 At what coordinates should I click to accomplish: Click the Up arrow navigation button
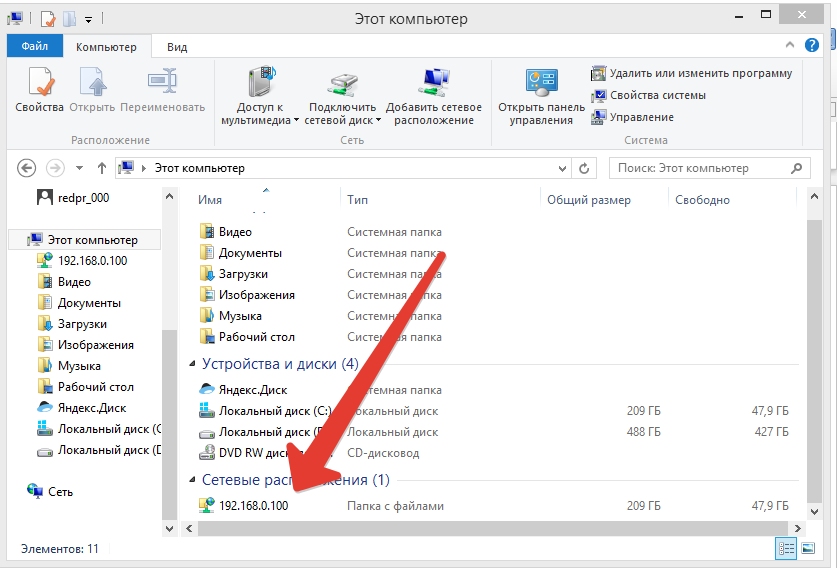101,168
